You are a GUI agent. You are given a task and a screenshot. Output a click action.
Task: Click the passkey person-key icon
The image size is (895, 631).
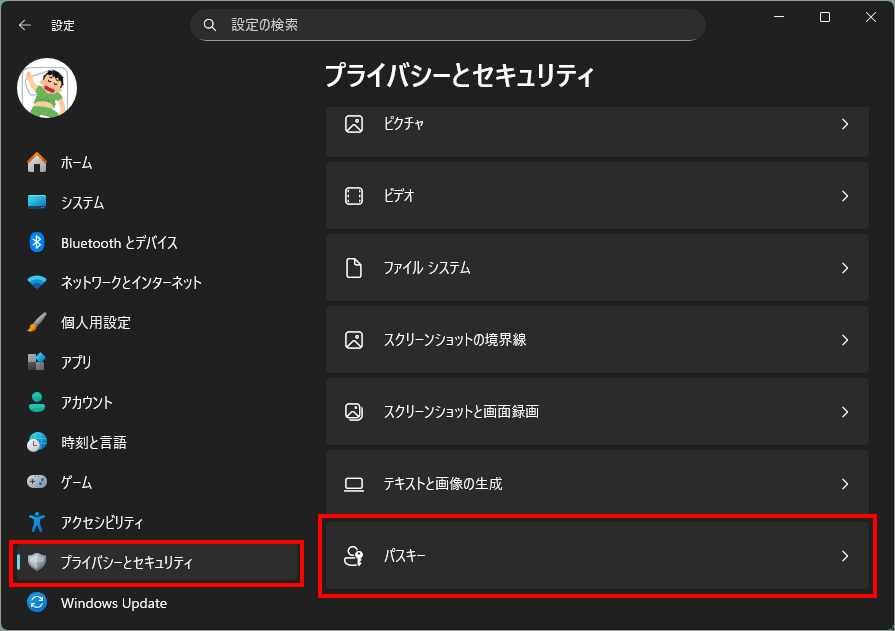pyautogui.click(x=354, y=556)
